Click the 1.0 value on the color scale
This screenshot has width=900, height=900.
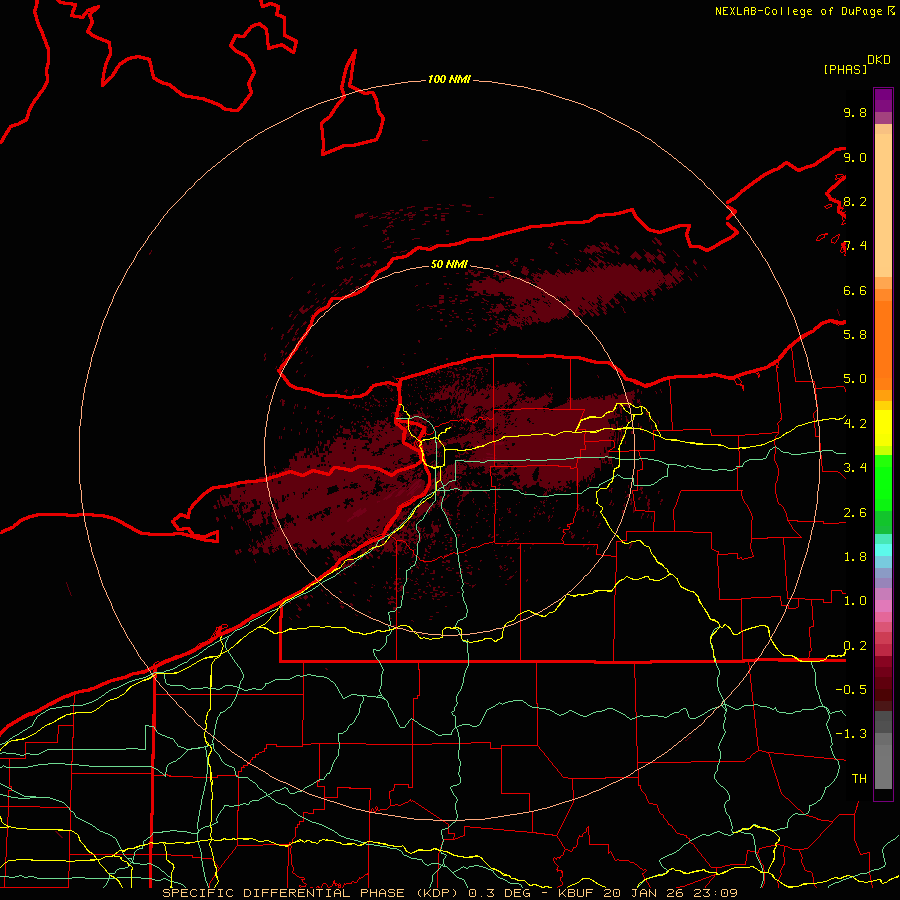pos(855,601)
